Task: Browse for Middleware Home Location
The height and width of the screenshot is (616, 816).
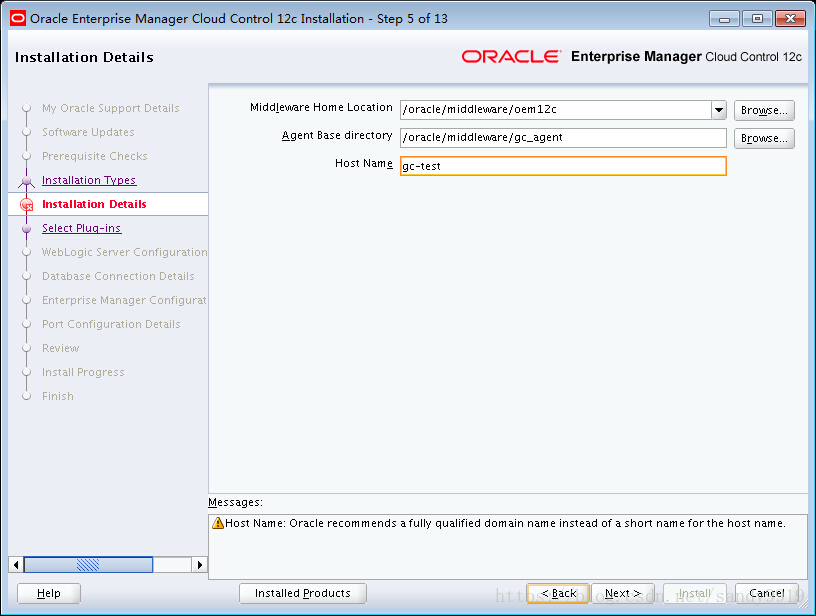Action: (764, 110)
